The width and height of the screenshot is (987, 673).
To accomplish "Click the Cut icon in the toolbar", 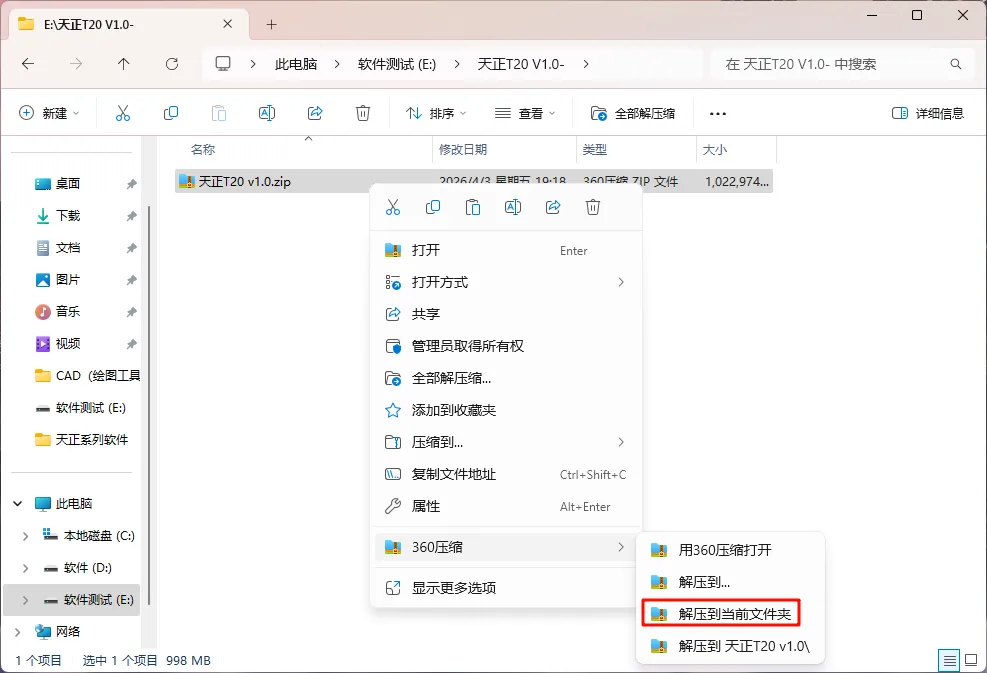I will click(x=123, y=113).
